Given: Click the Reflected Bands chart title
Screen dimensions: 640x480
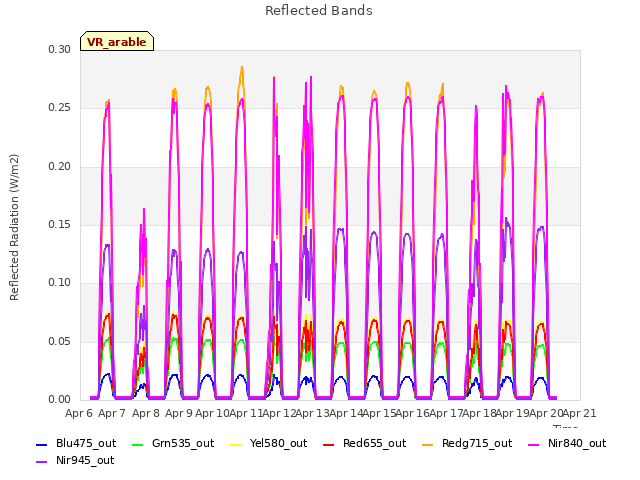Looking at the screenshot, I should tap(319, 11).
